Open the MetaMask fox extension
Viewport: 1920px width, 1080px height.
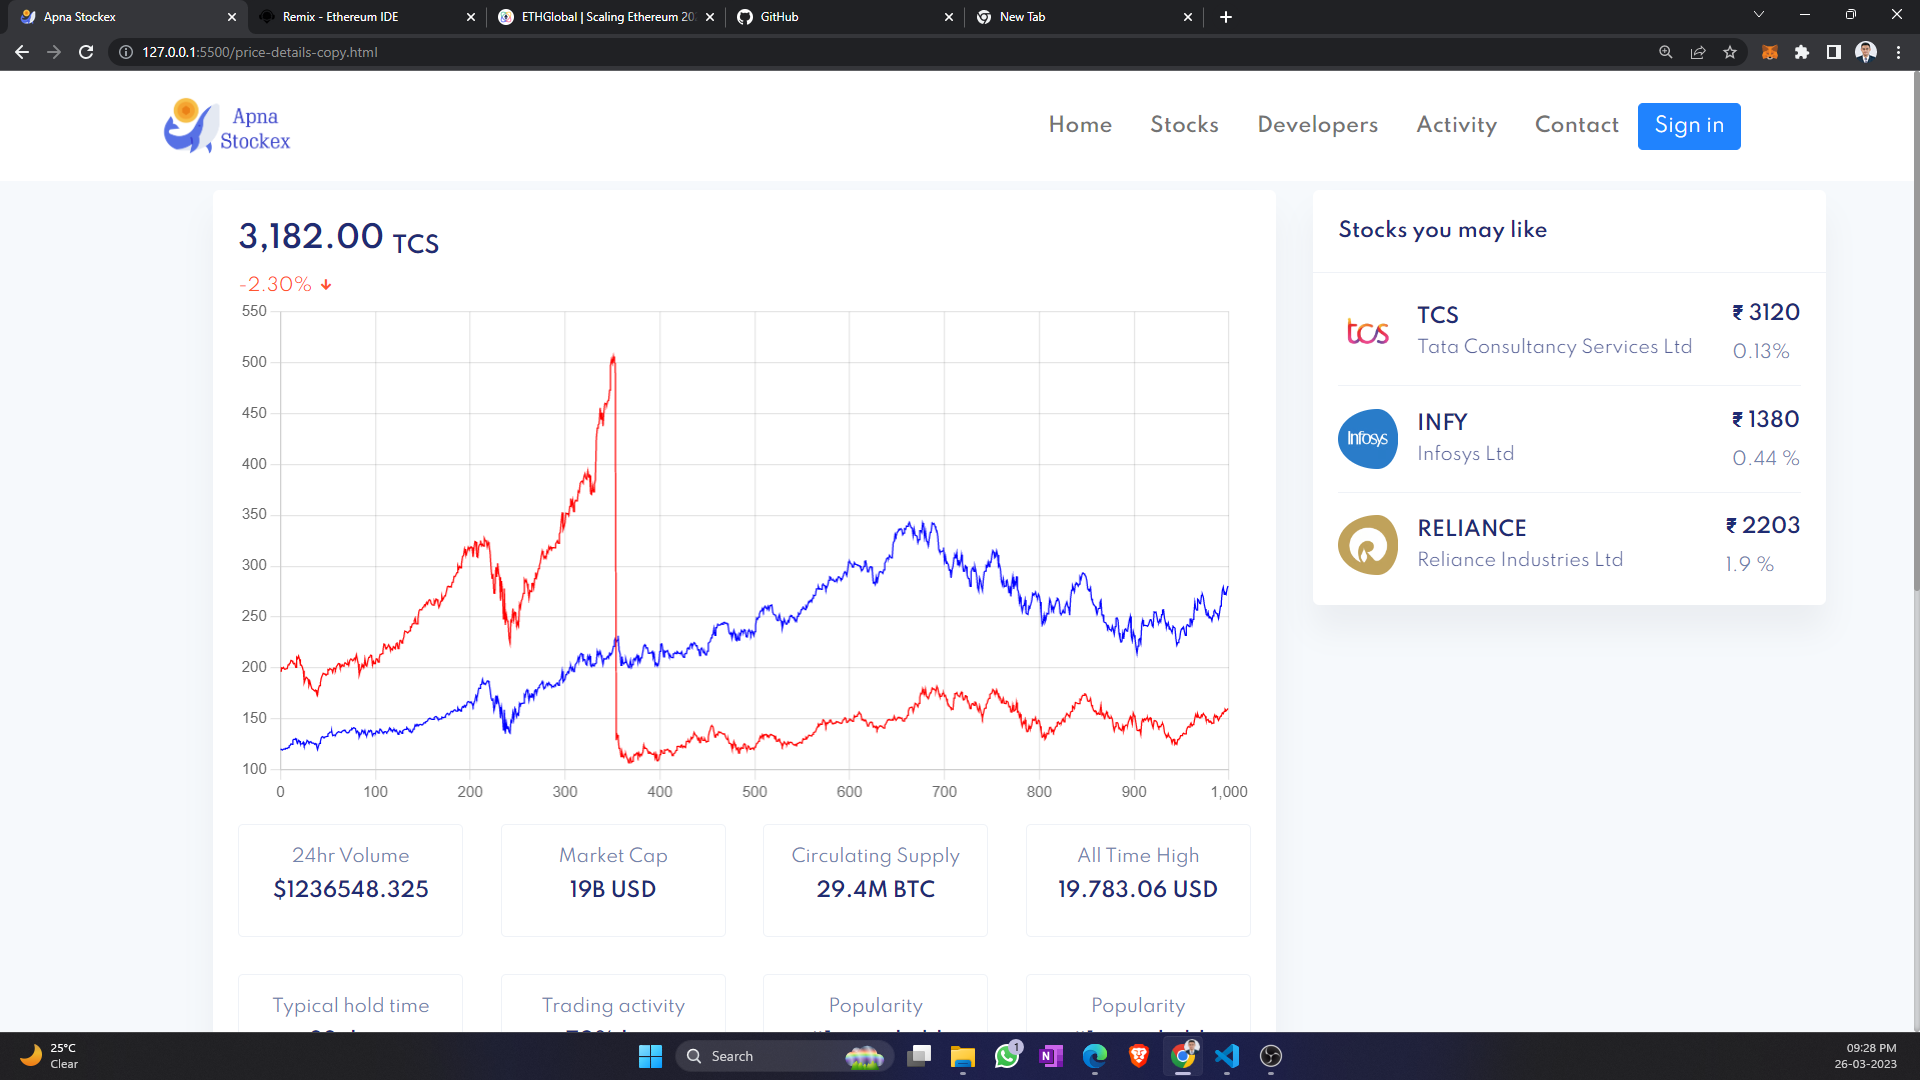click(1769, 52)
